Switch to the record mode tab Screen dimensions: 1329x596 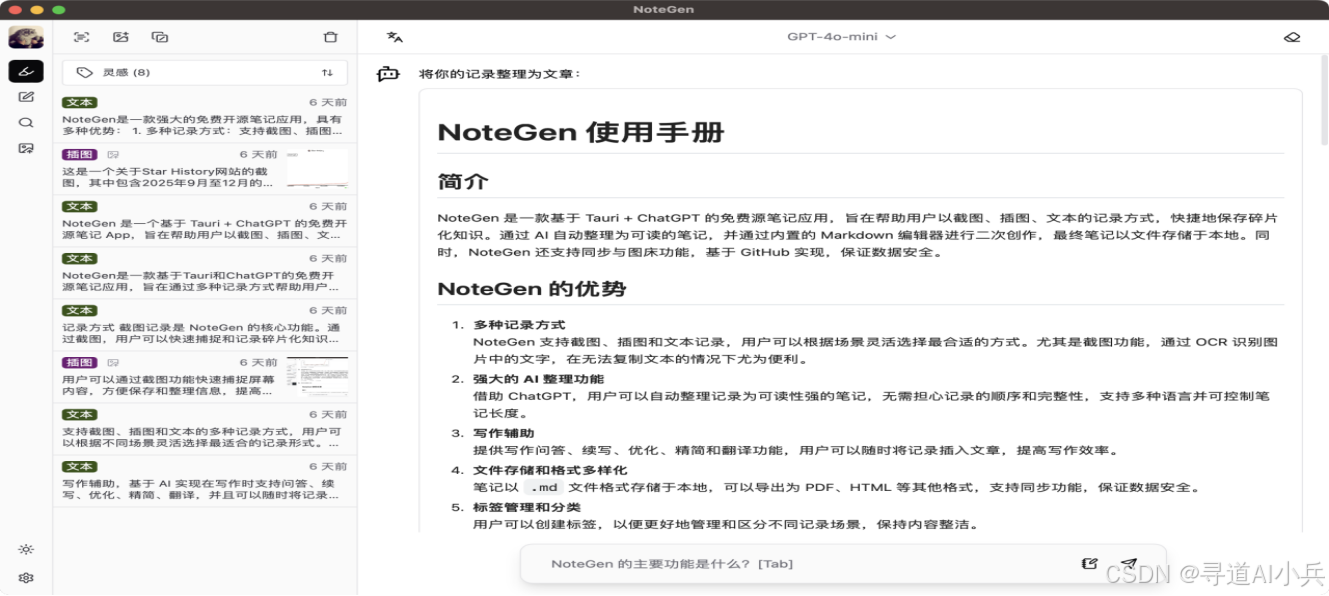click(27, 70)
